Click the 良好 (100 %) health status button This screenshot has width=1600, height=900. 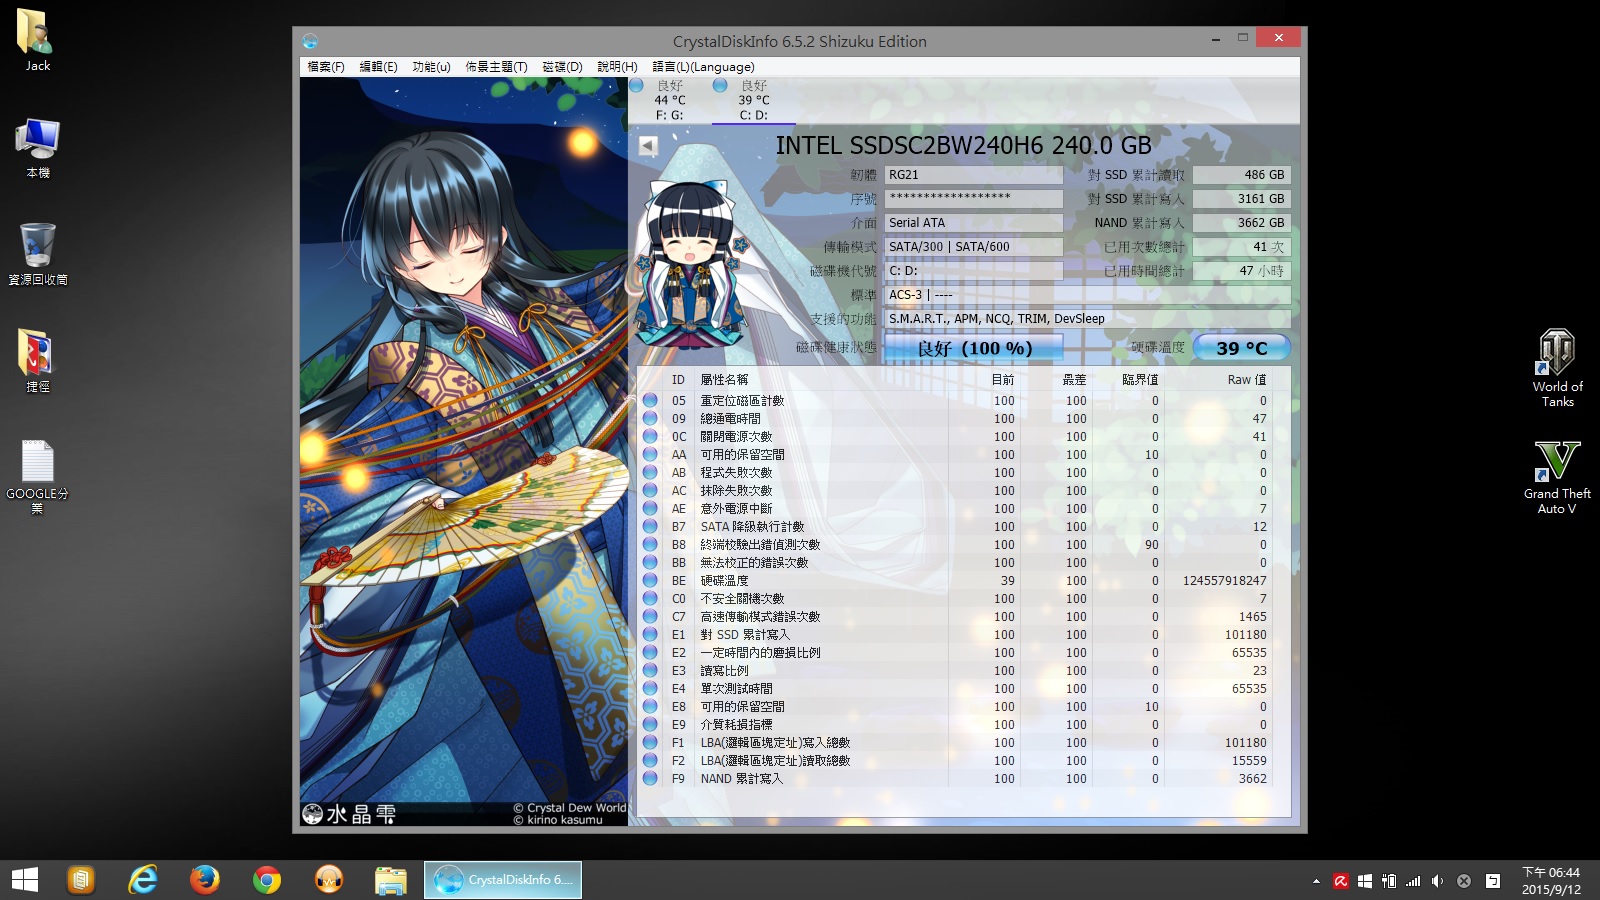974,348
